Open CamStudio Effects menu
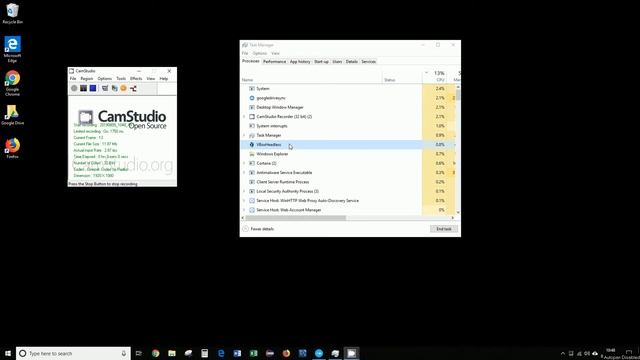Screen dimensions: 640x360 [x=136, y=79]
